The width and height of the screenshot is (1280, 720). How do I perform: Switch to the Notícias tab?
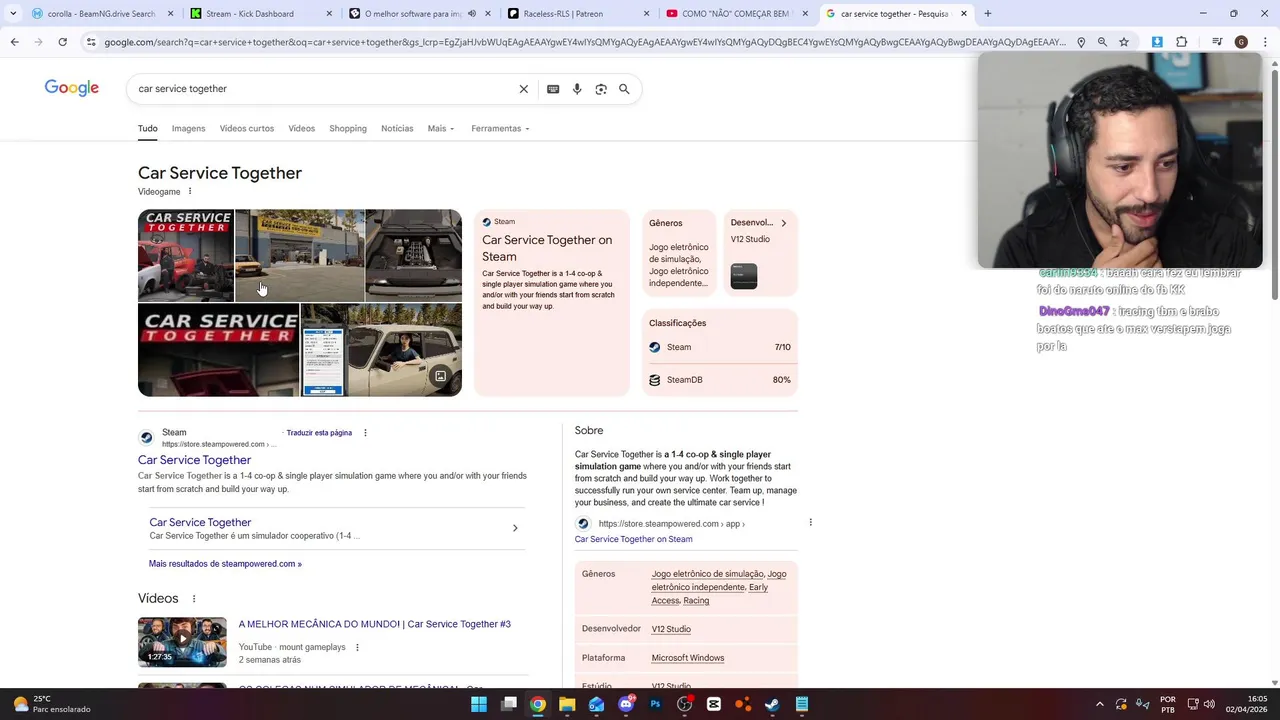point(397,128)
